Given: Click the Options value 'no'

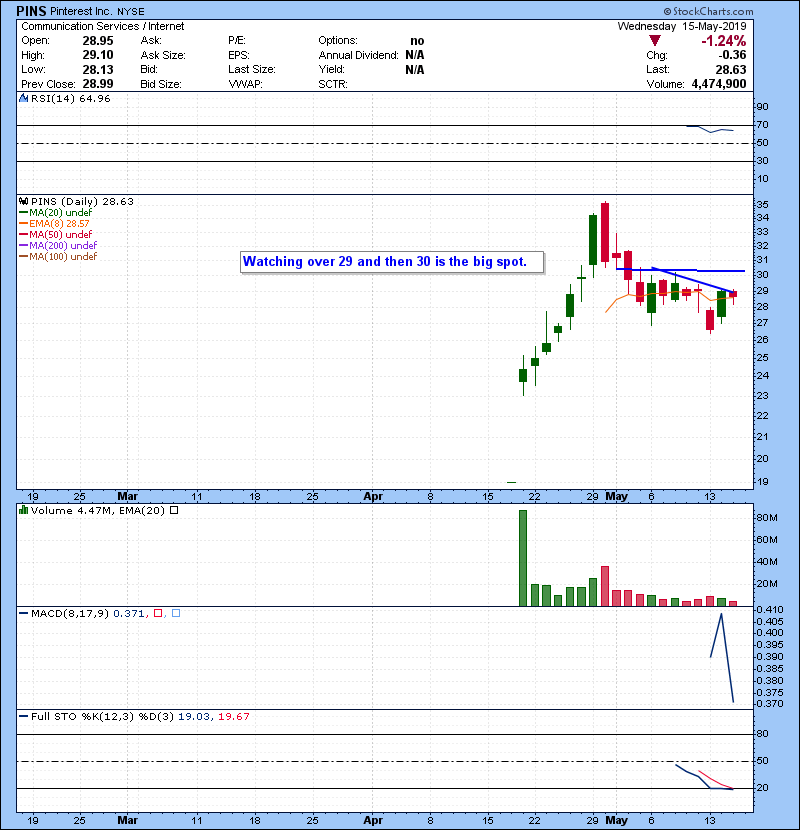Looking at the screenshot, I should [417, 41].
